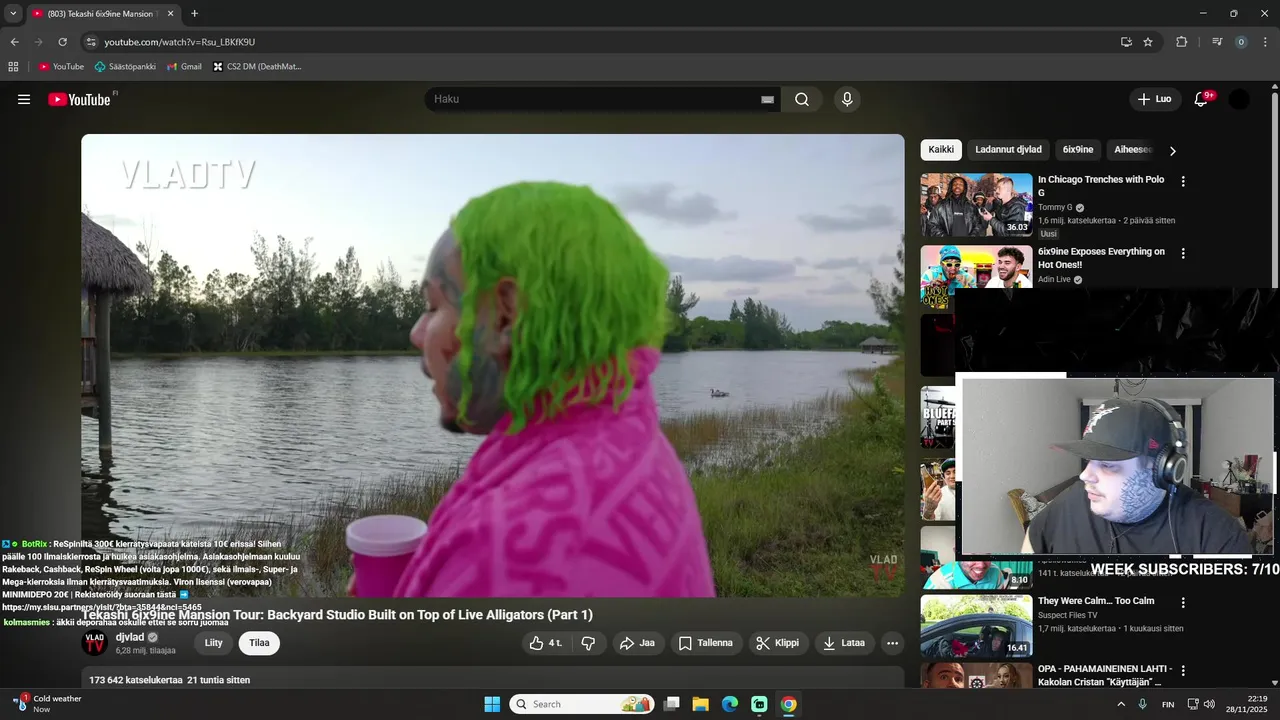Open a new browser tab
This screenshot has height=720, width=1280.
[194, 14]
